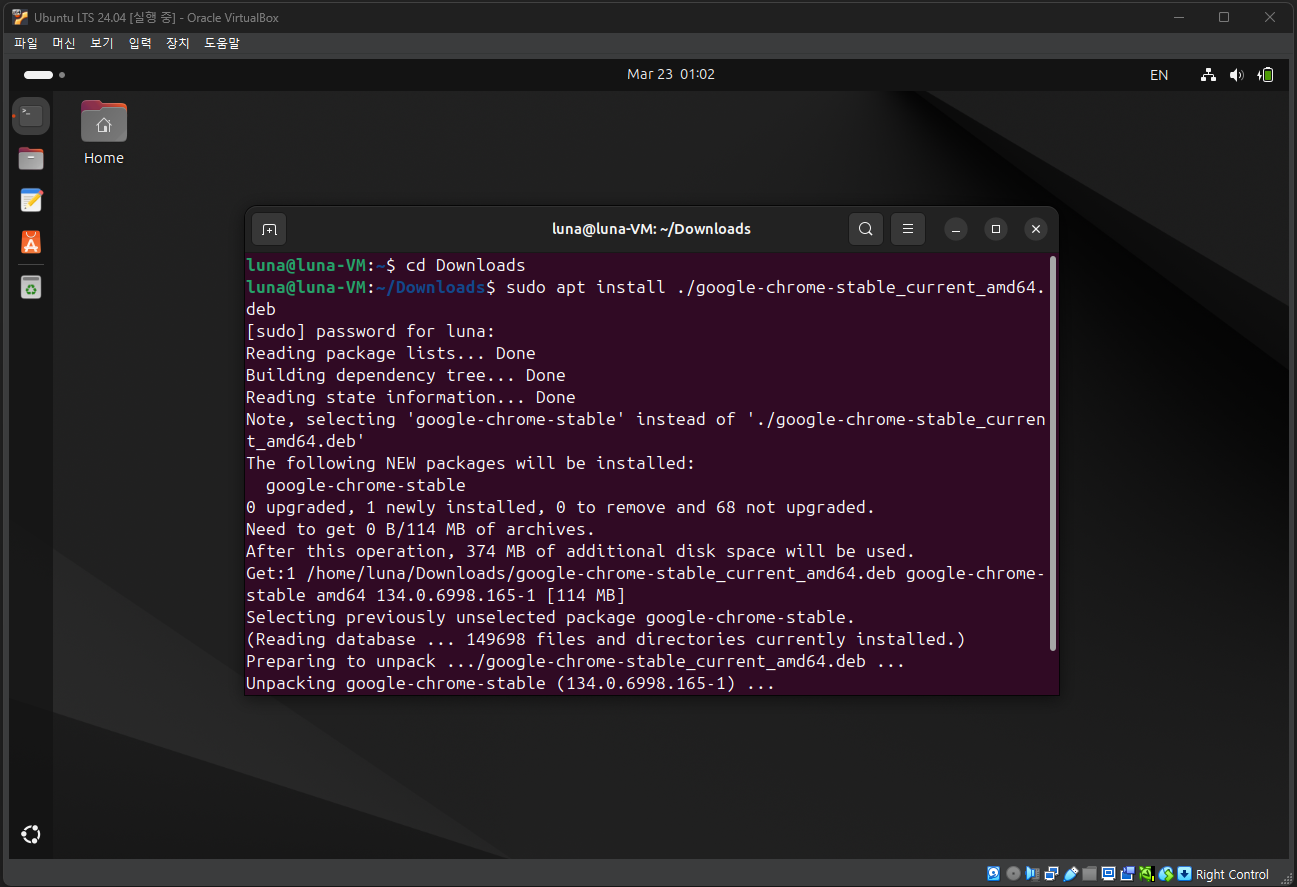This screenshot has width=1297, height=887.
Task: Click 'Unpacking google-chrome-stable' last terminal line
Action: (x=511, y=683)
